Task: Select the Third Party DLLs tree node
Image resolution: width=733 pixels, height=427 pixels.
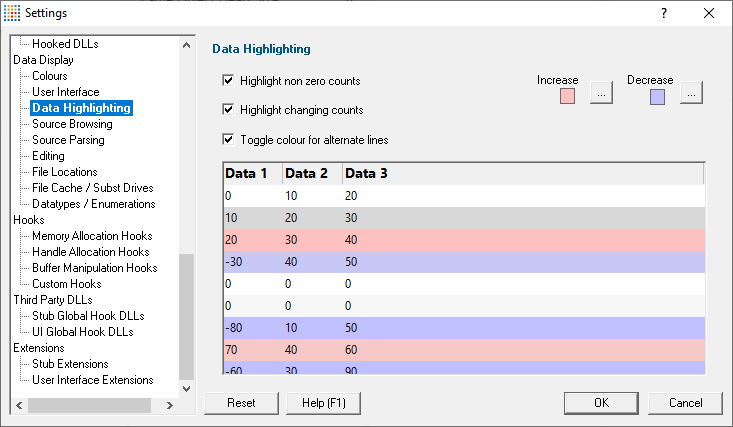Action: tap(53, 300)
